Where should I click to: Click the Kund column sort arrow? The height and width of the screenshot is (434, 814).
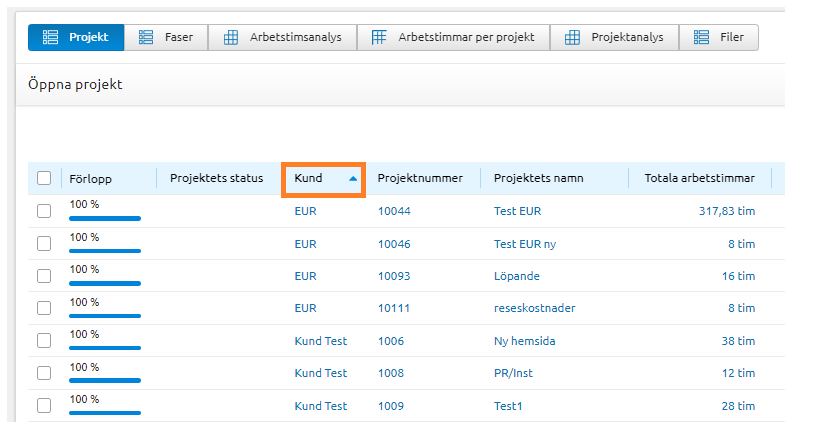point(353,178)
